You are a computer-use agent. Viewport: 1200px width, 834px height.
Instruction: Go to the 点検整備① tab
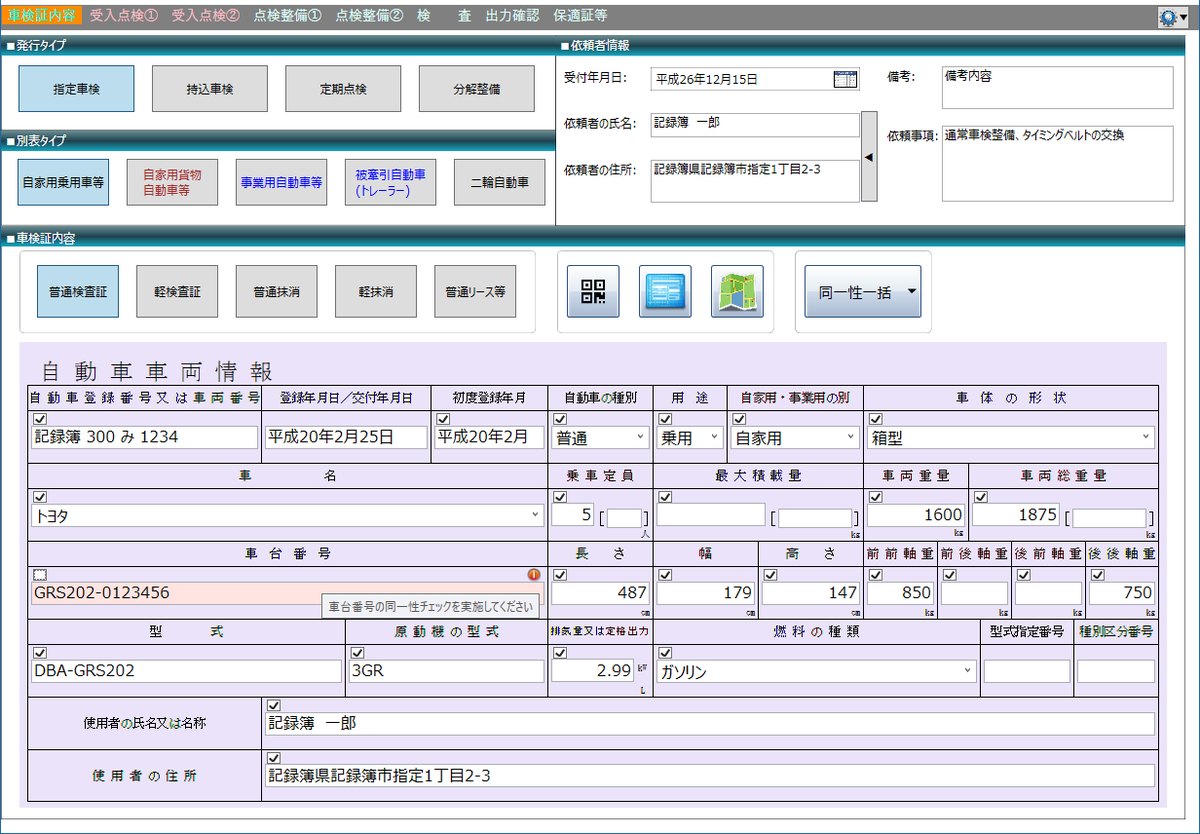(x=288, y=16)
